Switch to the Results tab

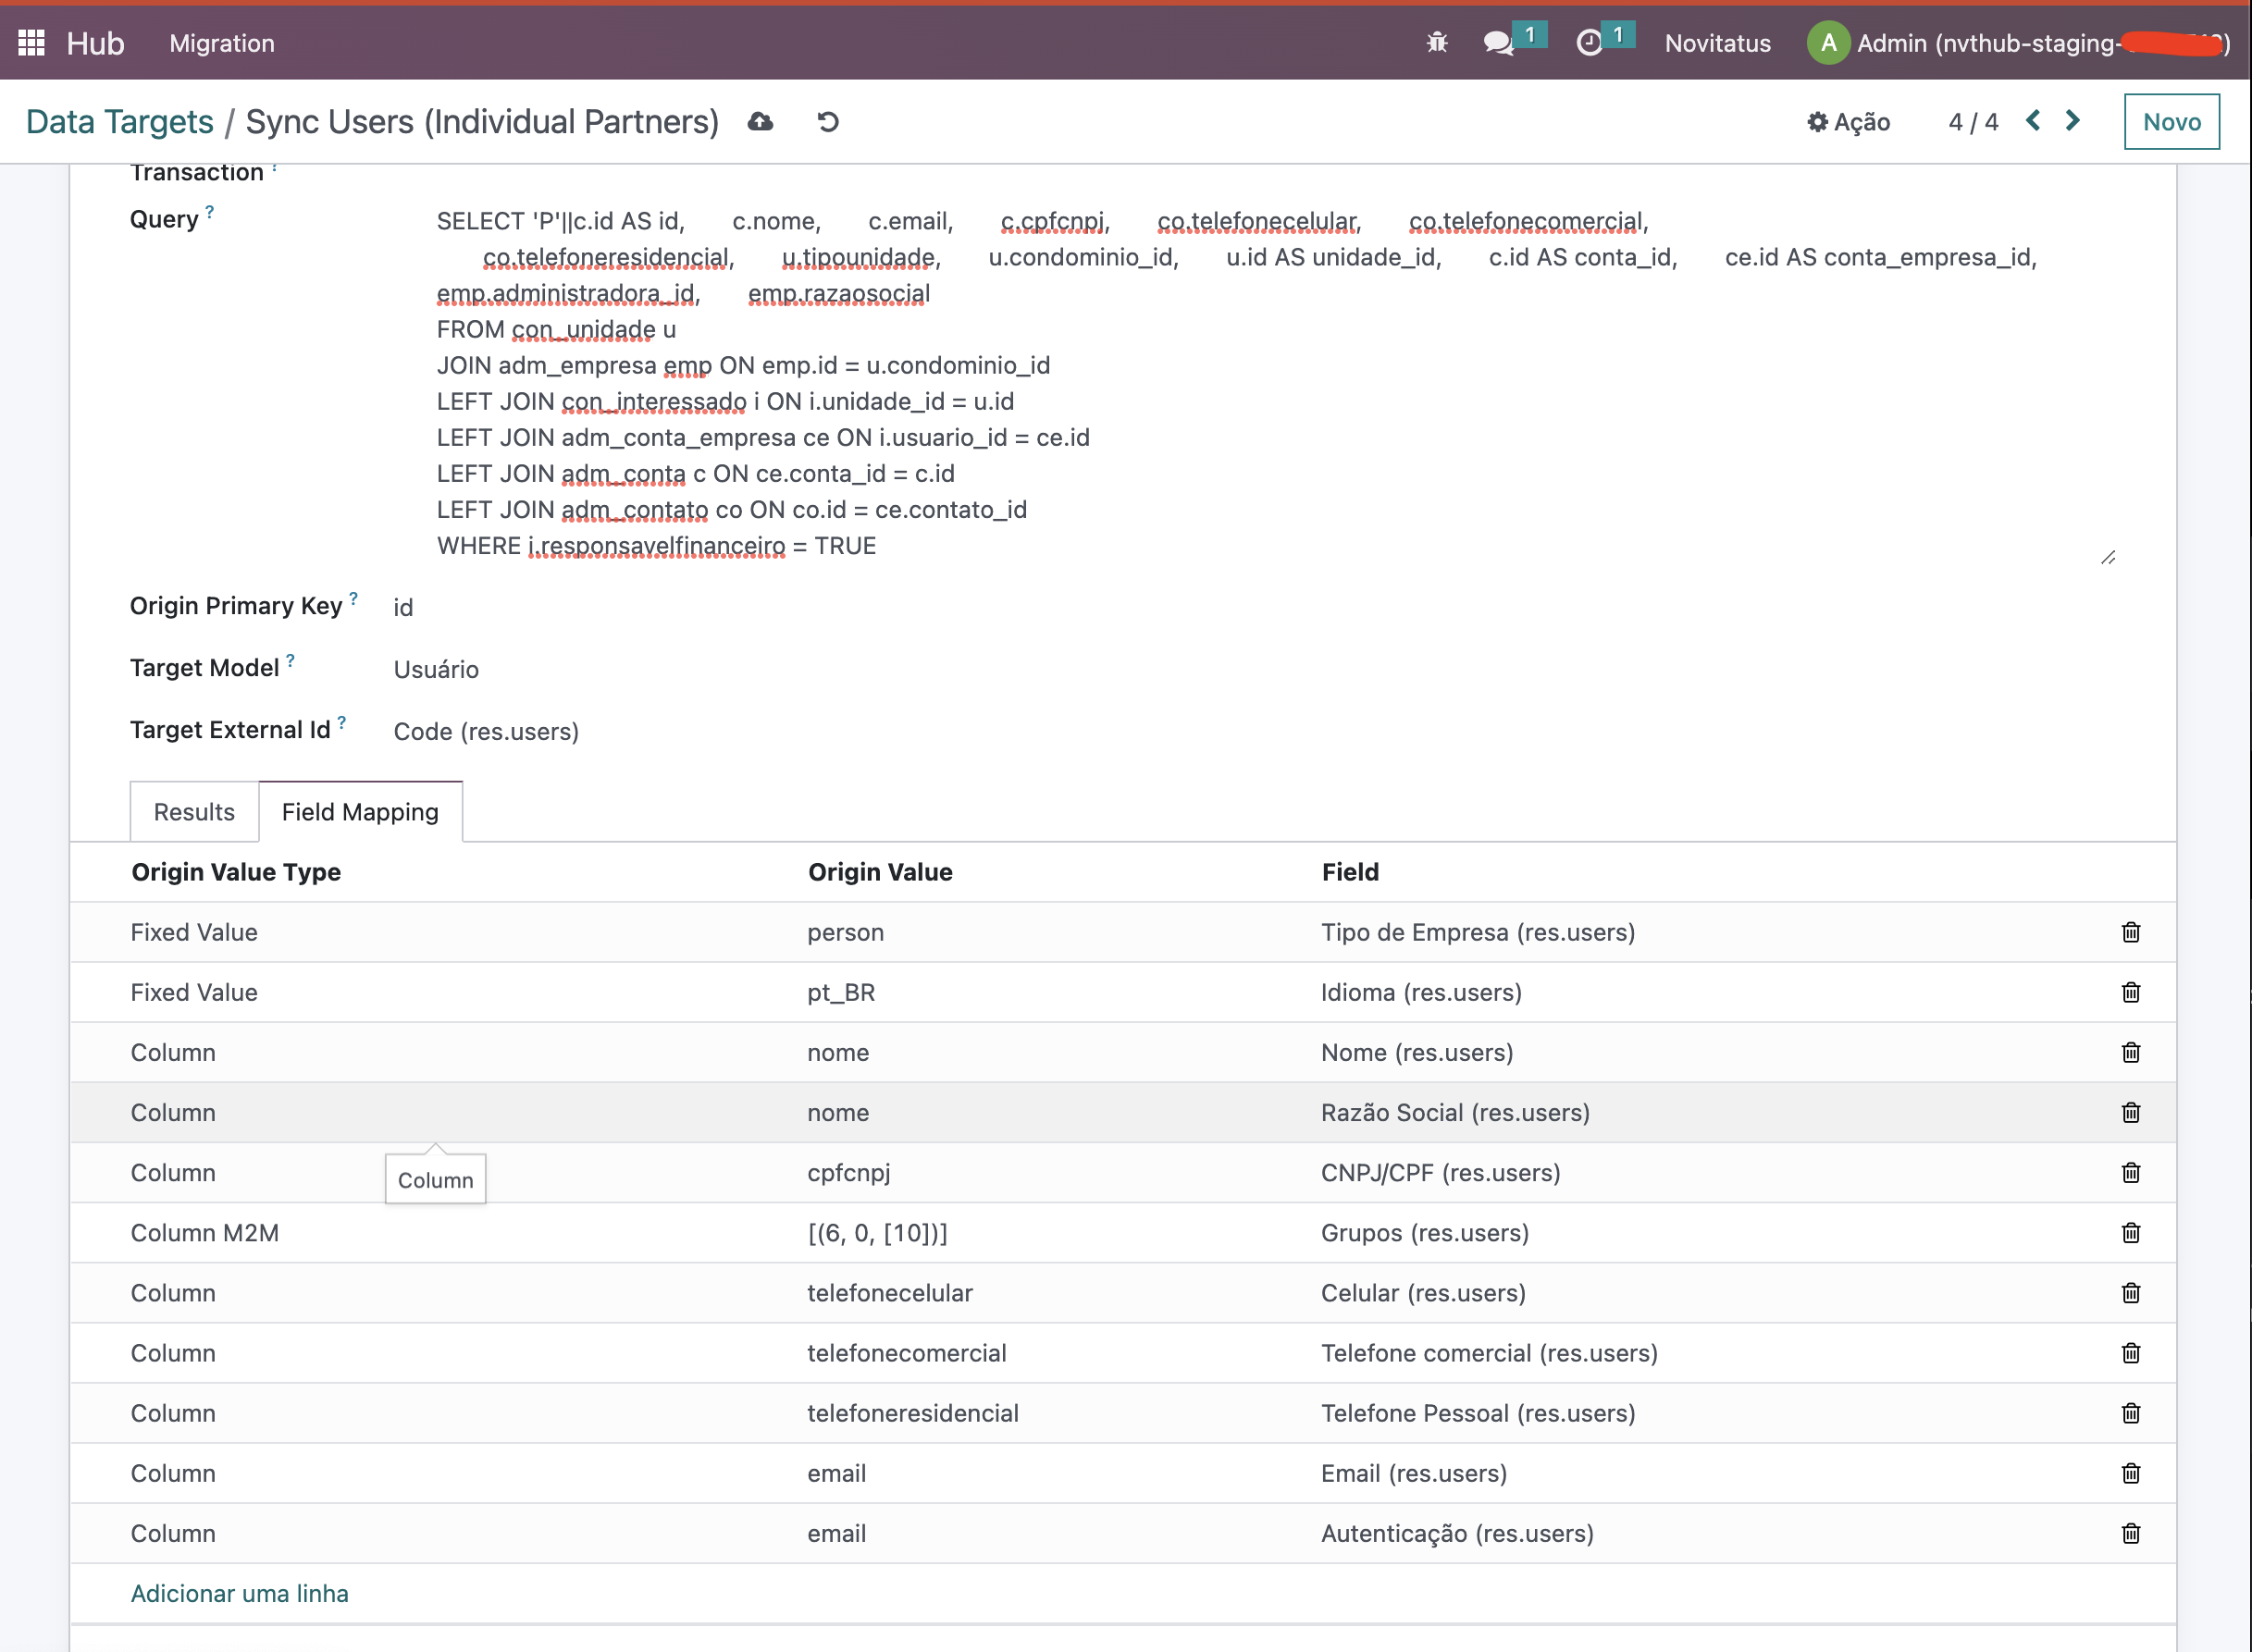[194, 811]
